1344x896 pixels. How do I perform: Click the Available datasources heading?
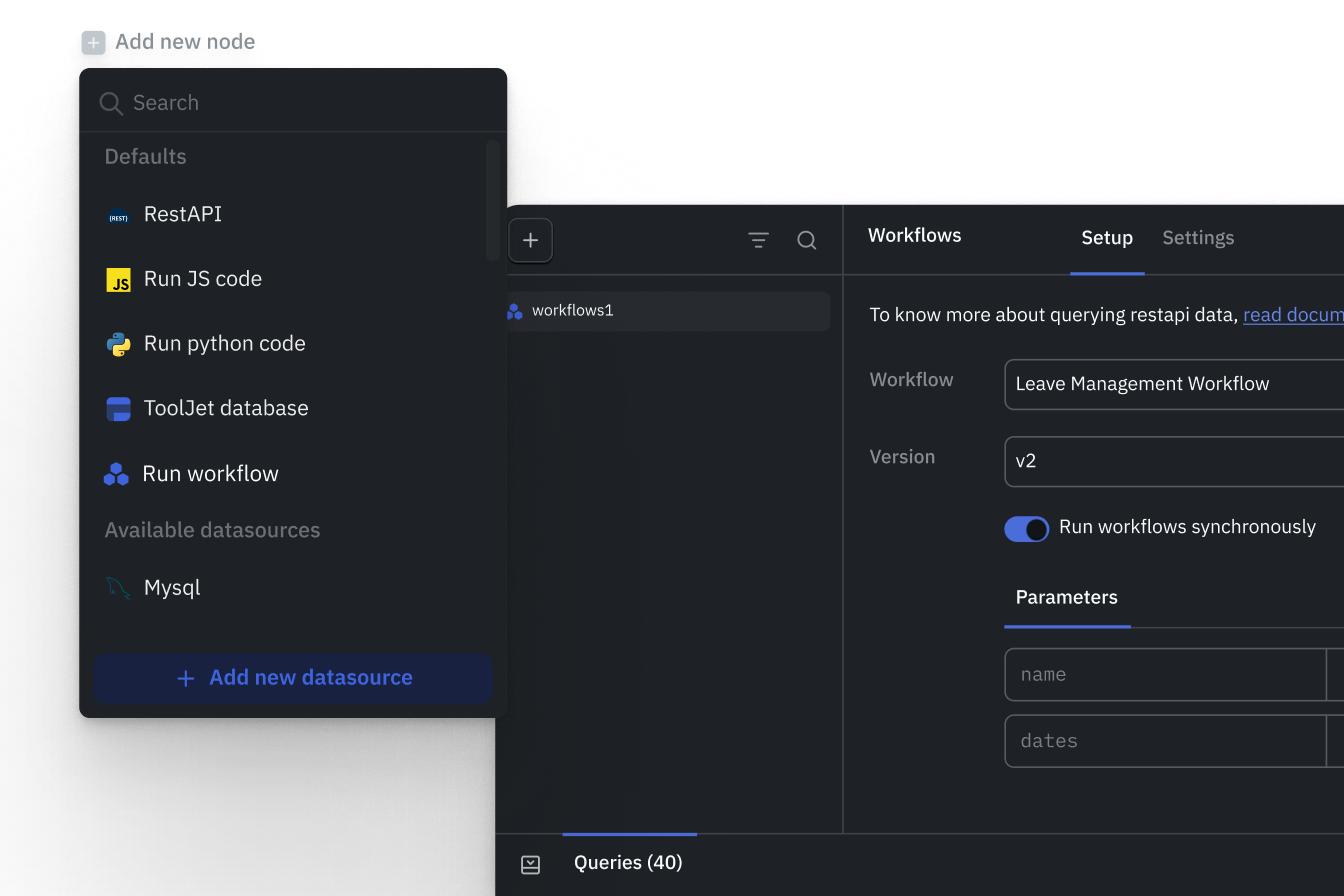pos(213,530)
